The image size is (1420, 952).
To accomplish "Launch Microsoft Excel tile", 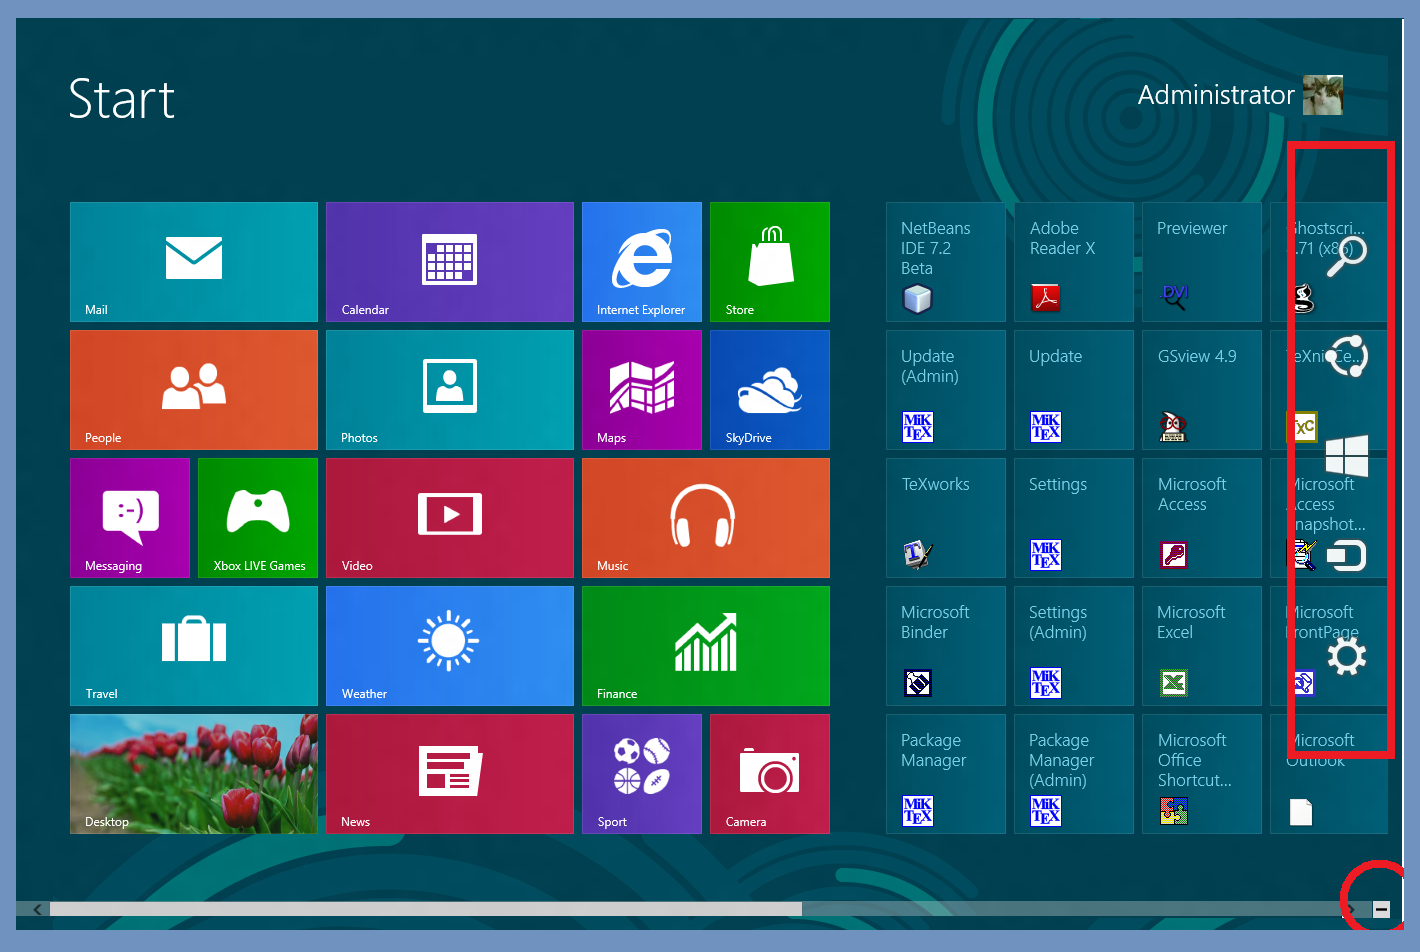I will click(1202, 646).
